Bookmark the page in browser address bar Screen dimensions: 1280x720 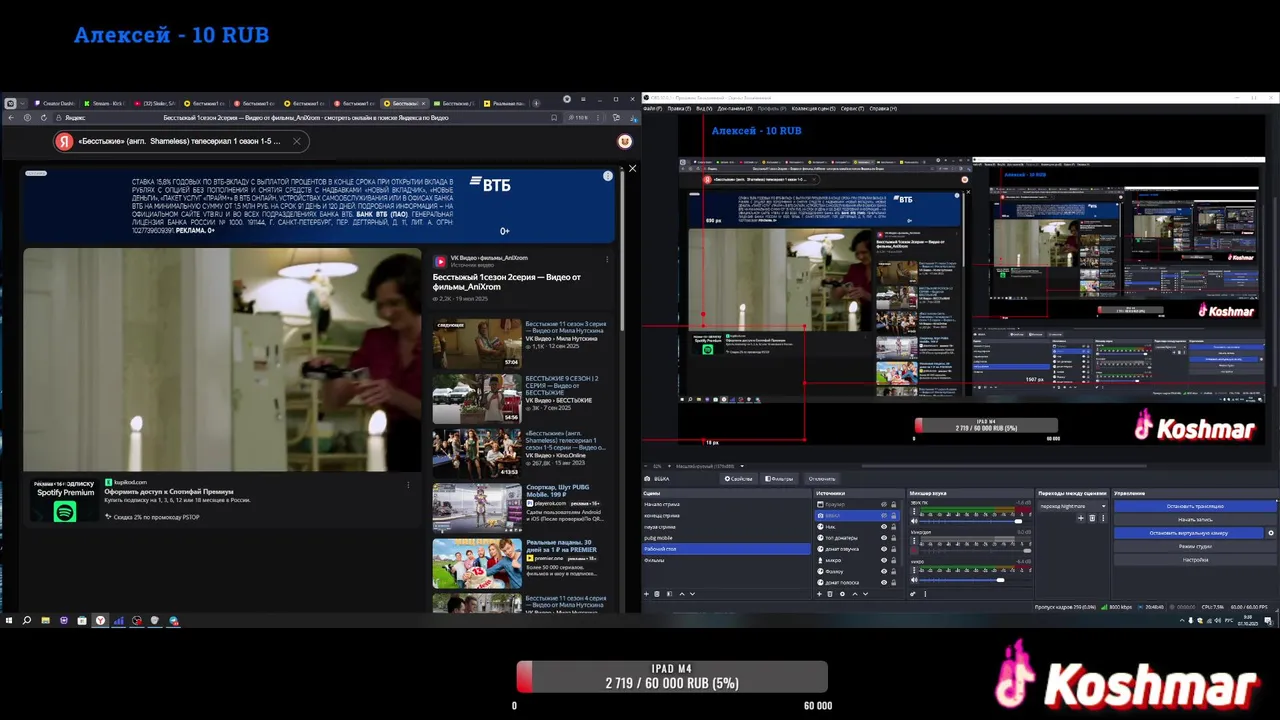click(554, 117)
